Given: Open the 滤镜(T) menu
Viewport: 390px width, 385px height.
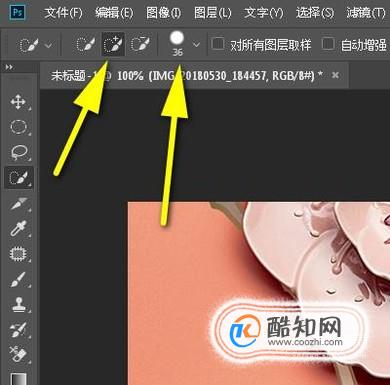Looking at the screenshot, I should click(x=365, y=13).
